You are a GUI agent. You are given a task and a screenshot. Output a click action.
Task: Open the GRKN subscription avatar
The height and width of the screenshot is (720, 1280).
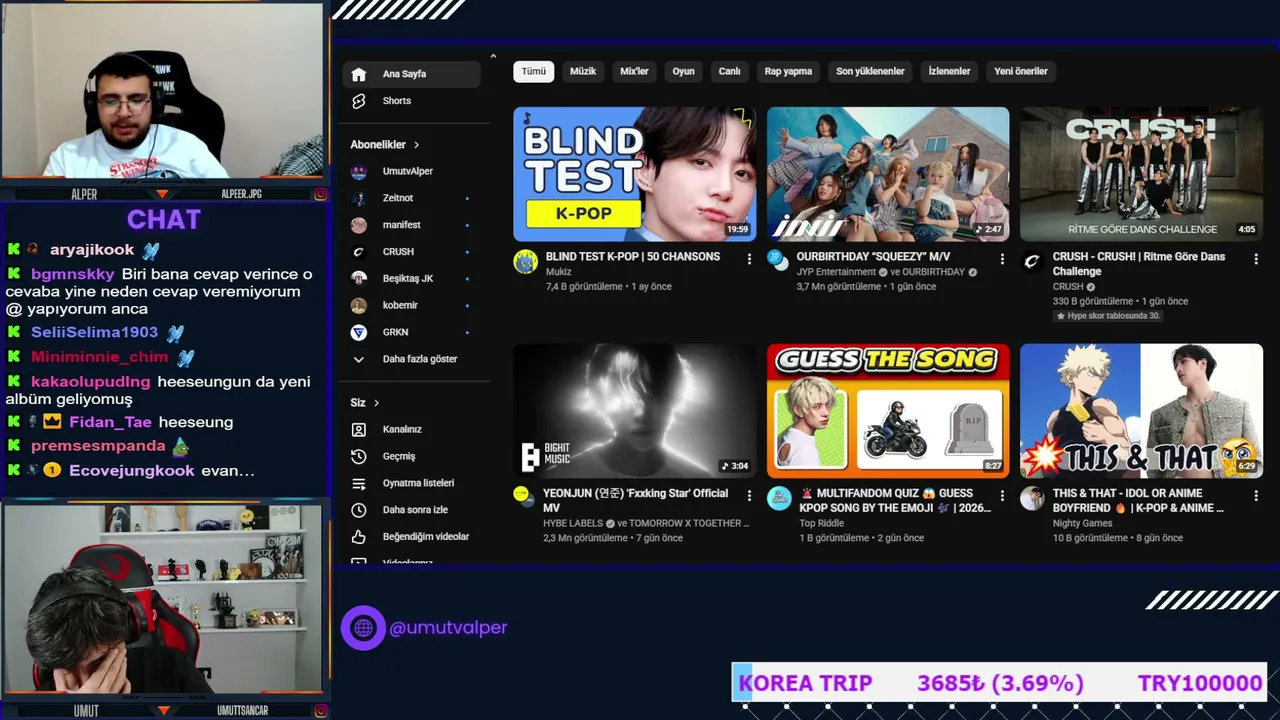click(x=359, y=332)
